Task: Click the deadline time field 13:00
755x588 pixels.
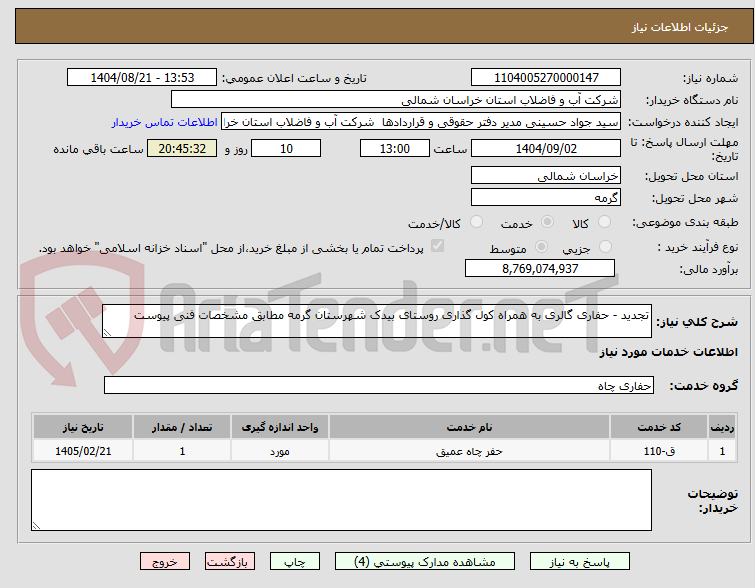Action: point(395,148)
